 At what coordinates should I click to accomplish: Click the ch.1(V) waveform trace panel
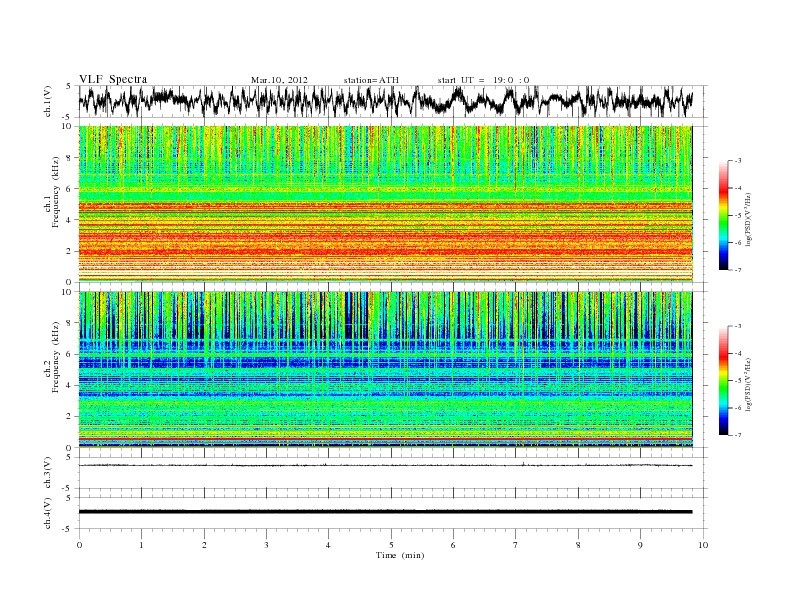(x=392, y=101)
